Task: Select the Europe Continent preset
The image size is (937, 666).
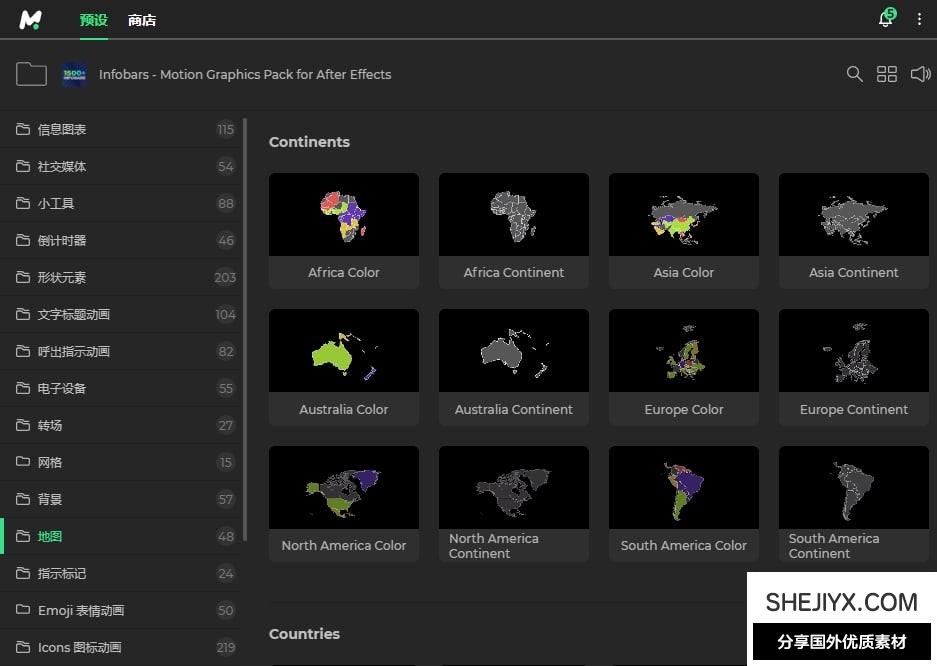Action: point(854,351)
